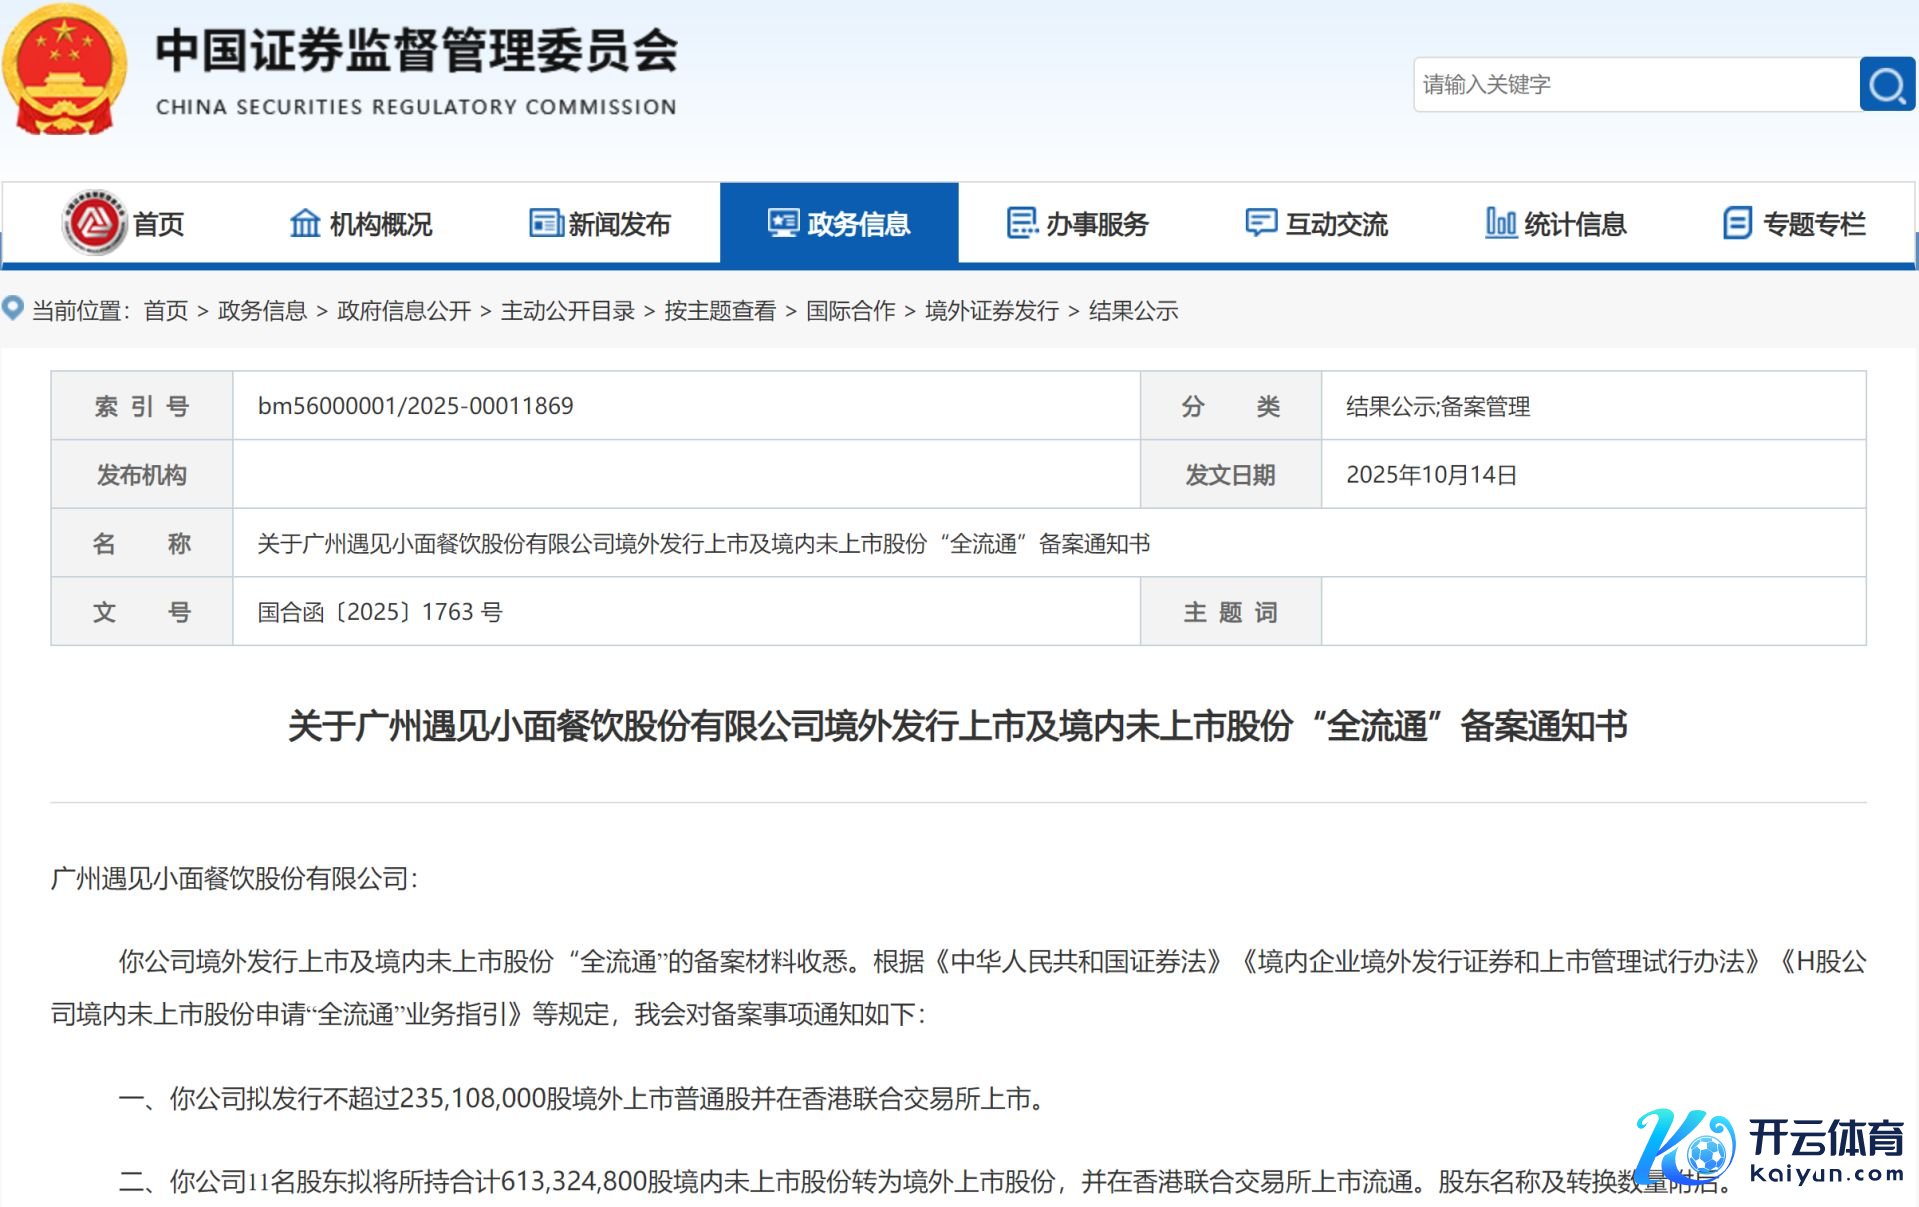This screenshot has width=1919, height=1207.
Task: Open the 政务信息 navigation tab
Action: click(x=839, y=223)
